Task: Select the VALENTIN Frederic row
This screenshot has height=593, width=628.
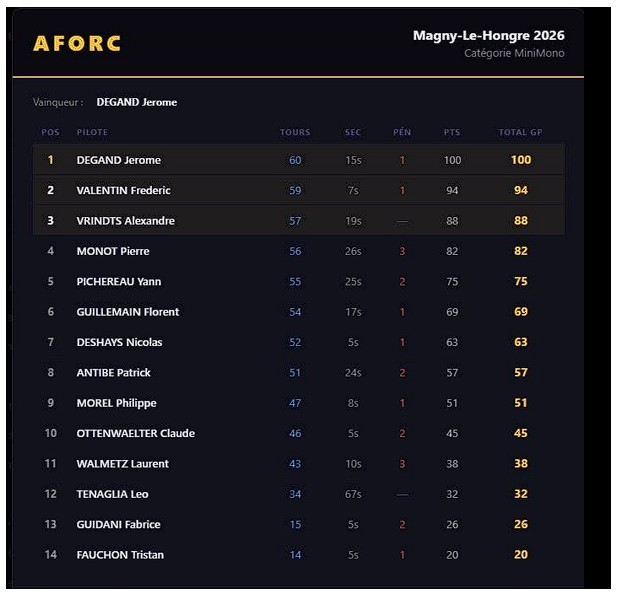Action: pos(299,190)
